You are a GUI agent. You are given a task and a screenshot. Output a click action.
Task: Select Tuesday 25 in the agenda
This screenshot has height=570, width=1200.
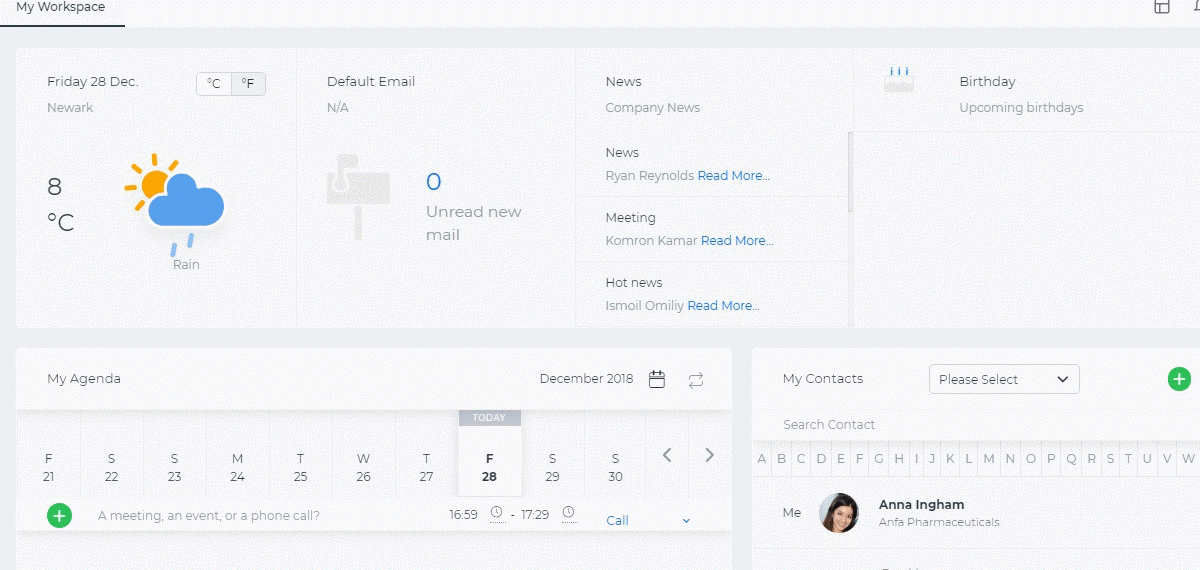click(x=301, y=467)
